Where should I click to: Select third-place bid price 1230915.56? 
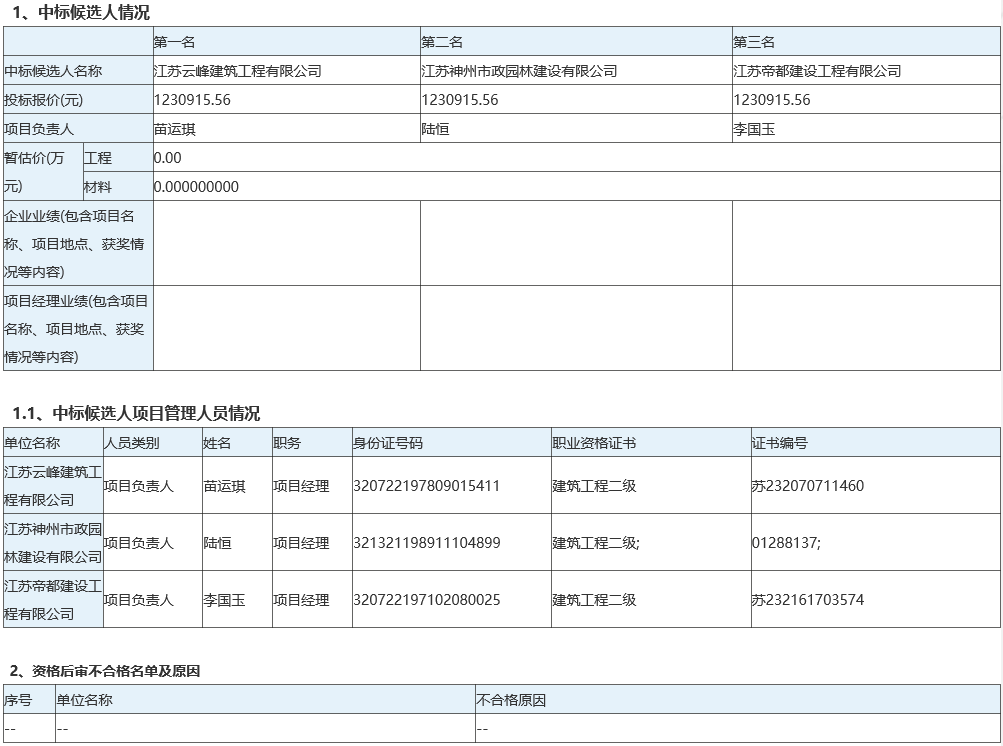[771, 100]
